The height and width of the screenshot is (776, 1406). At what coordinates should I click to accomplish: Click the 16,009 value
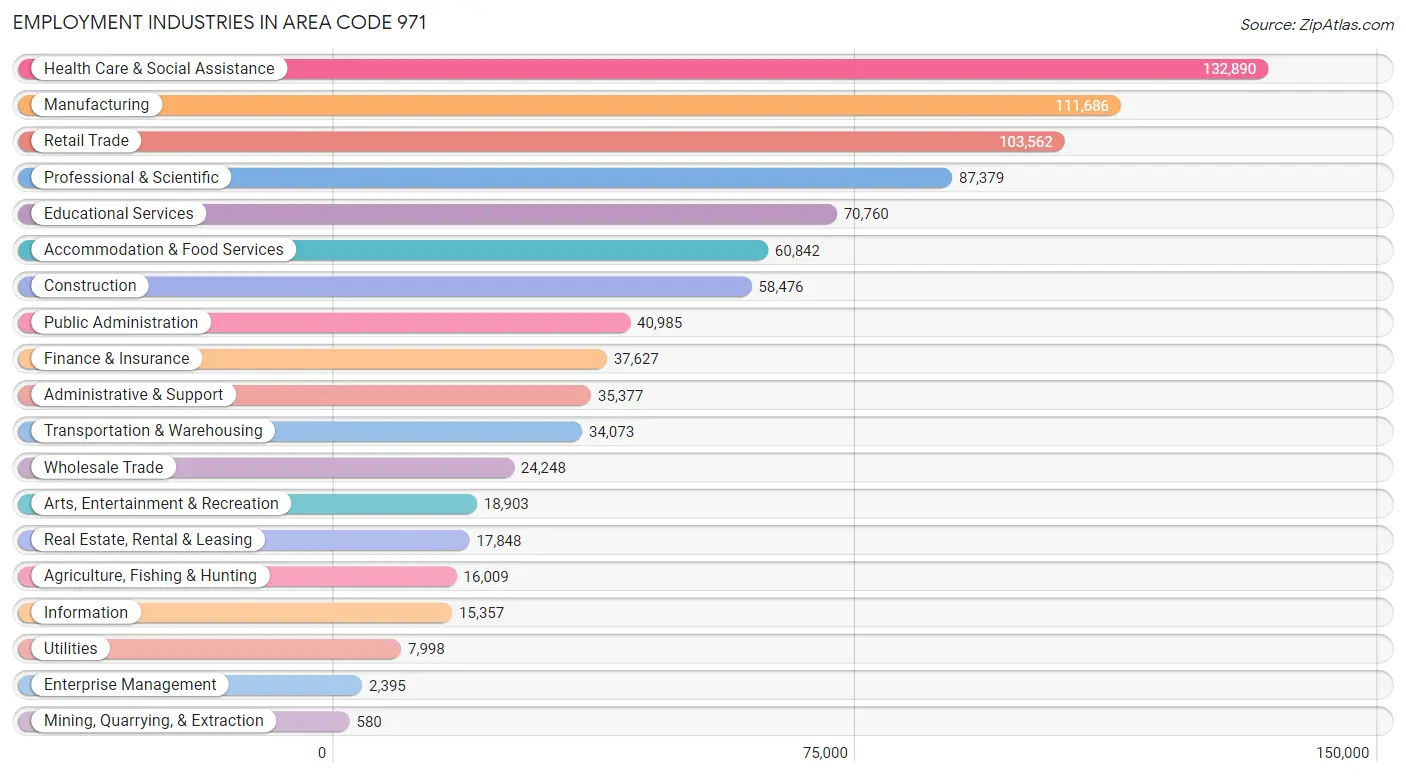[486, 577]
